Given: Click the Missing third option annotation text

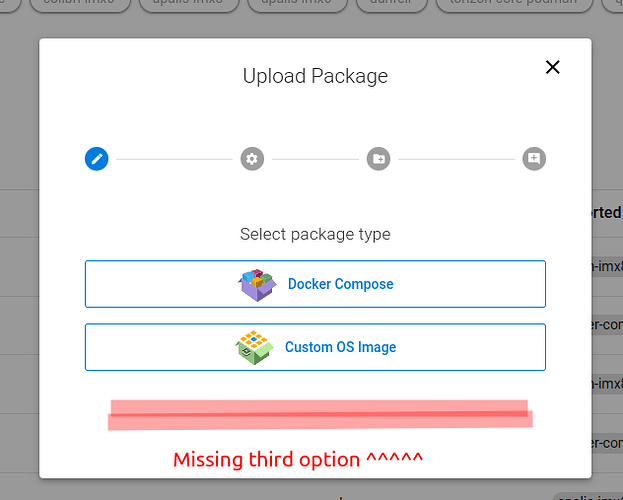Looking at the screenshot, I should pos(298,459).
